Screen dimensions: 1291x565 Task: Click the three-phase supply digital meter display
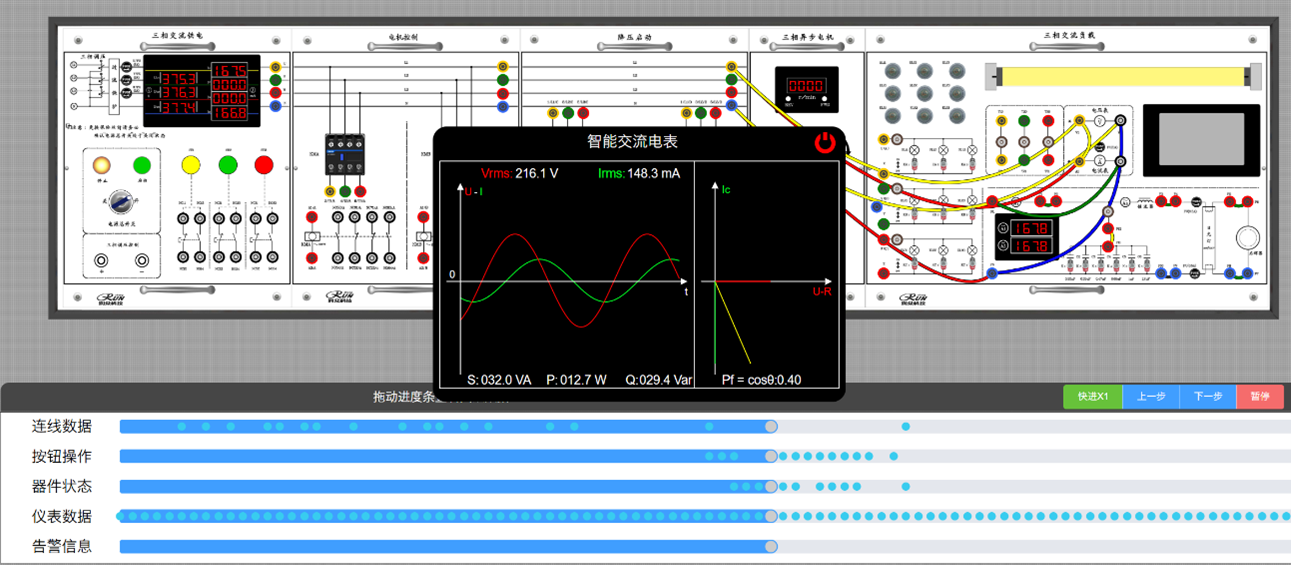[x=202, y=92]
